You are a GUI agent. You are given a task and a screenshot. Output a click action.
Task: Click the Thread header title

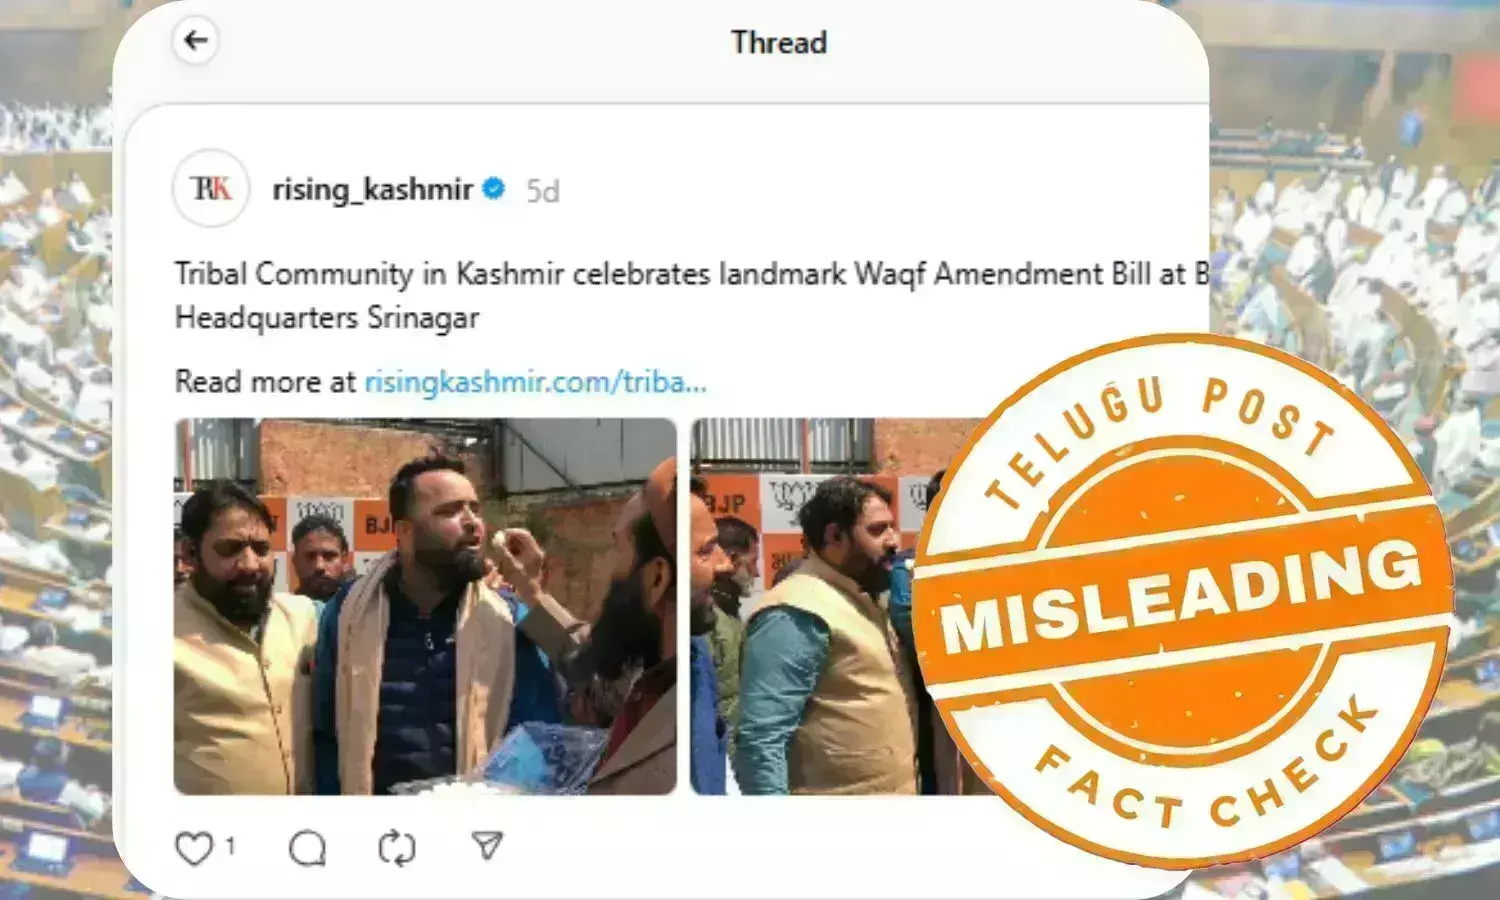[x=778, y=42]
